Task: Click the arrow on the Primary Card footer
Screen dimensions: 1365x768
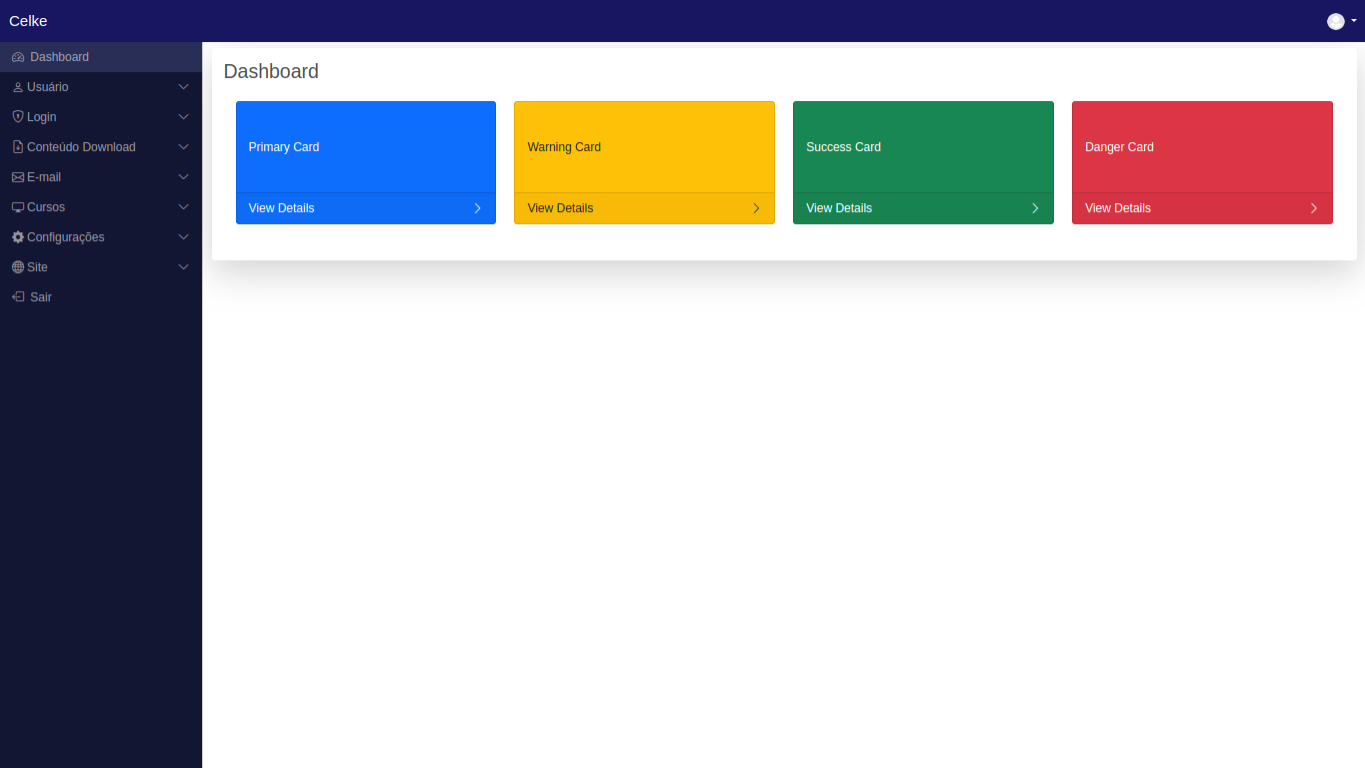Action: 478,208
